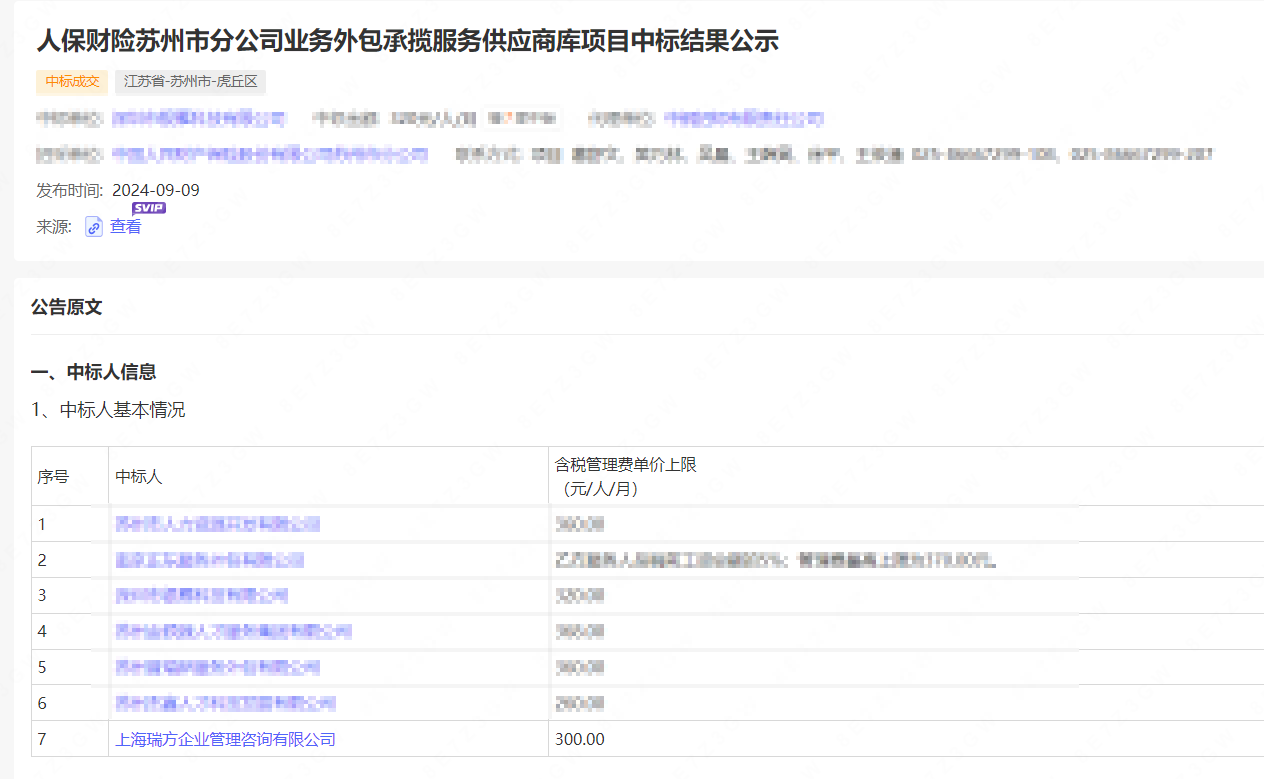Click the source link chain icon
This screenshot has width=1264, height=779.
94,227
